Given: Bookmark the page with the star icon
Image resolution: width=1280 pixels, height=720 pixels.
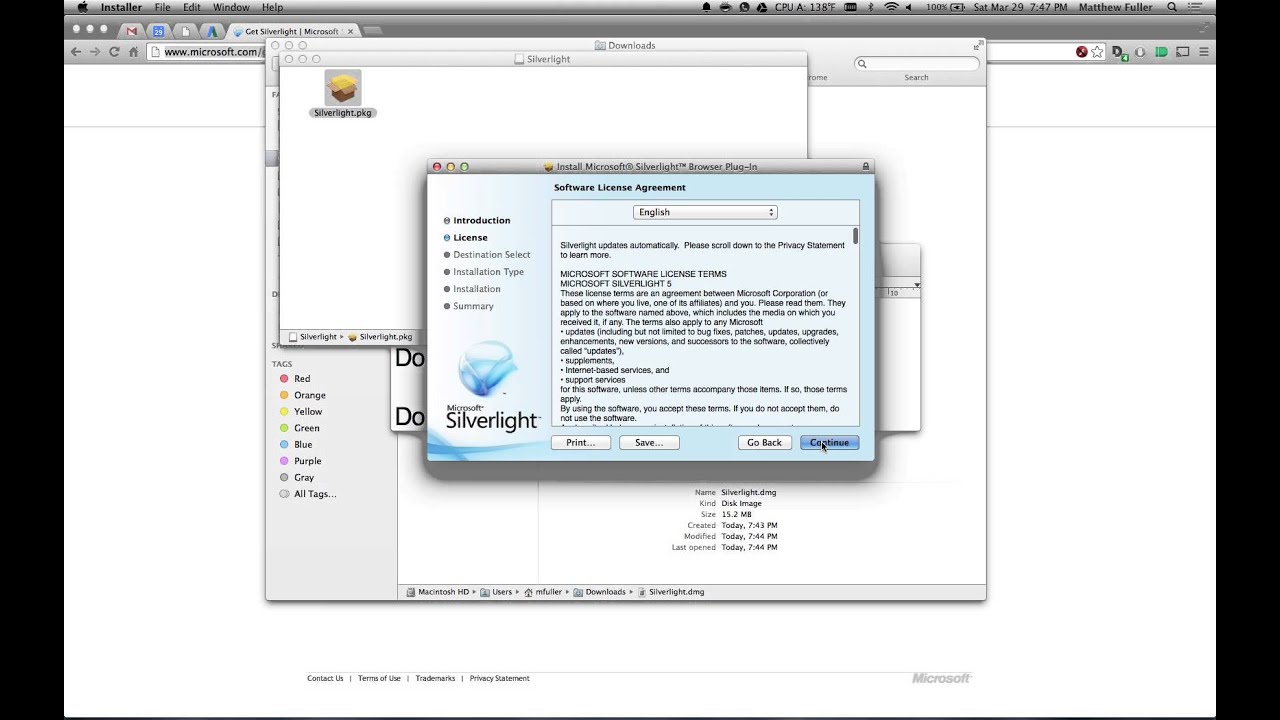Looking at the screenshot, I should pos(1097,52).
